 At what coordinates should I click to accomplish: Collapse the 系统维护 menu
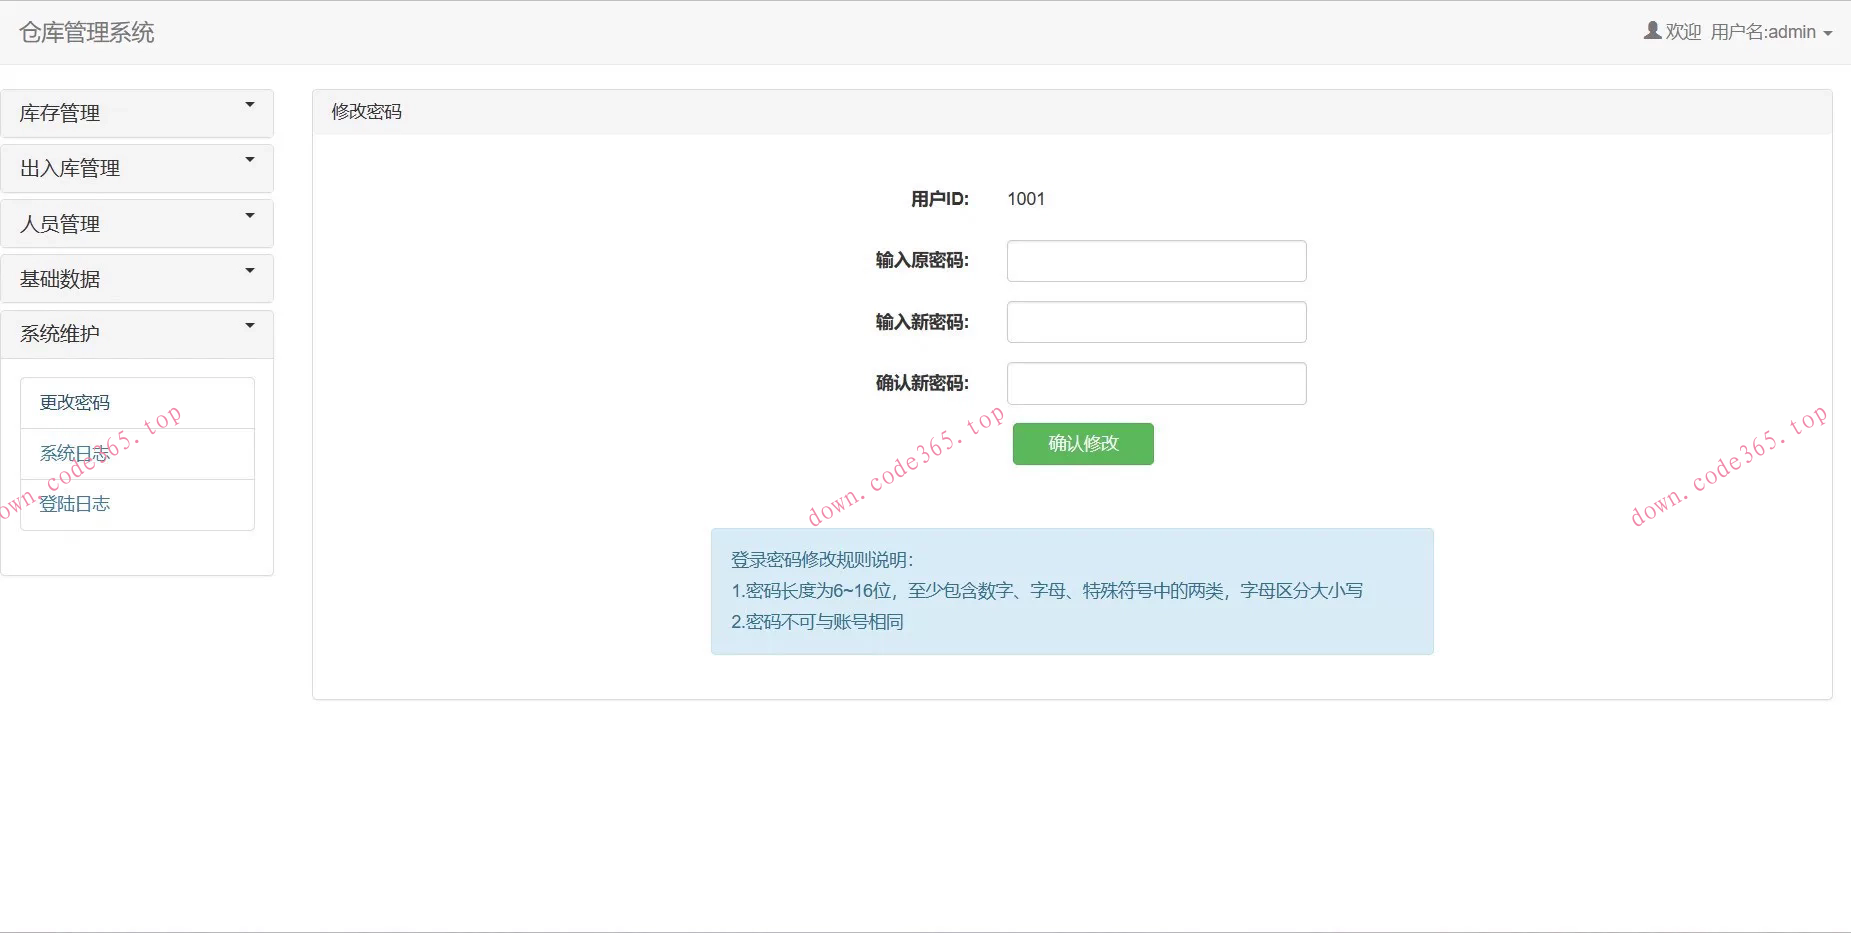pyautogui.click(x=137, y=333)
